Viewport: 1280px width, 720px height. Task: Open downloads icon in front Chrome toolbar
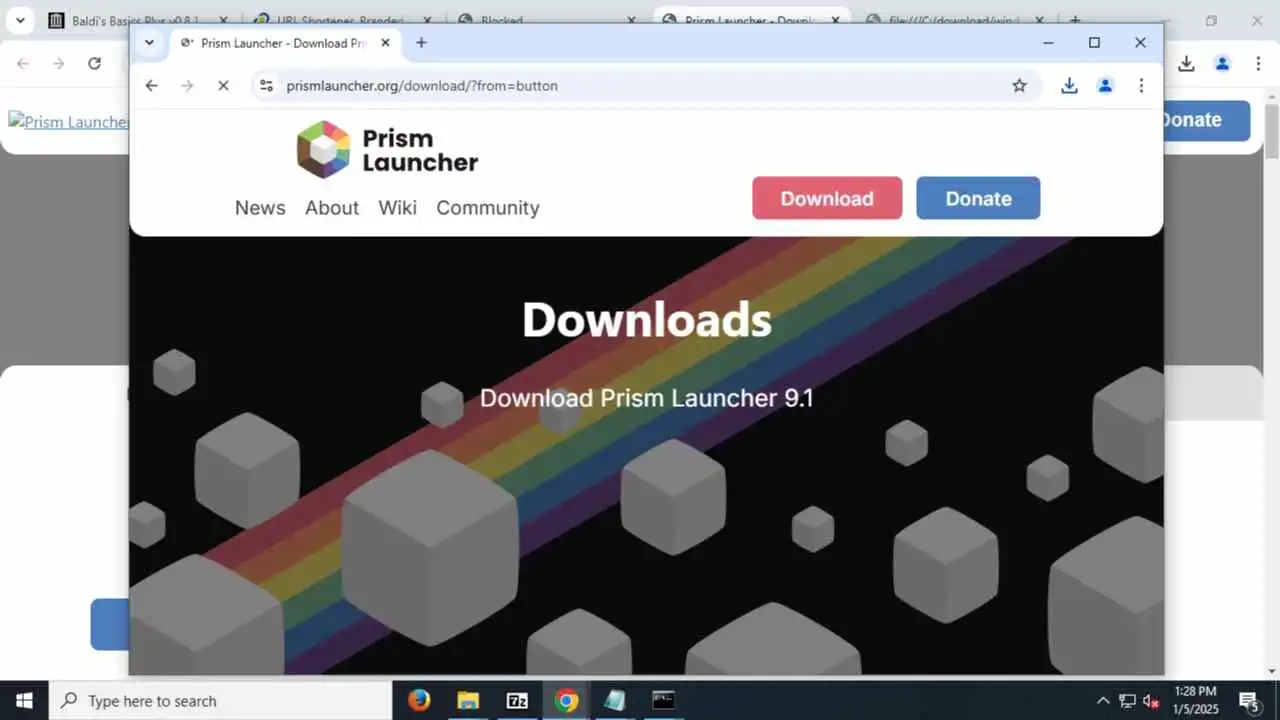coord(1069,86)
